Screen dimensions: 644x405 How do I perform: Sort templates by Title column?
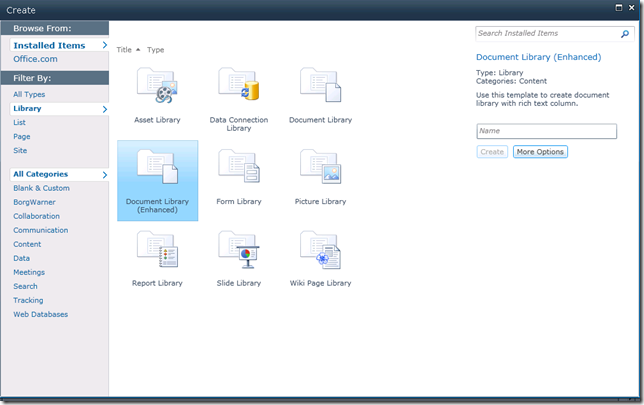124,50
